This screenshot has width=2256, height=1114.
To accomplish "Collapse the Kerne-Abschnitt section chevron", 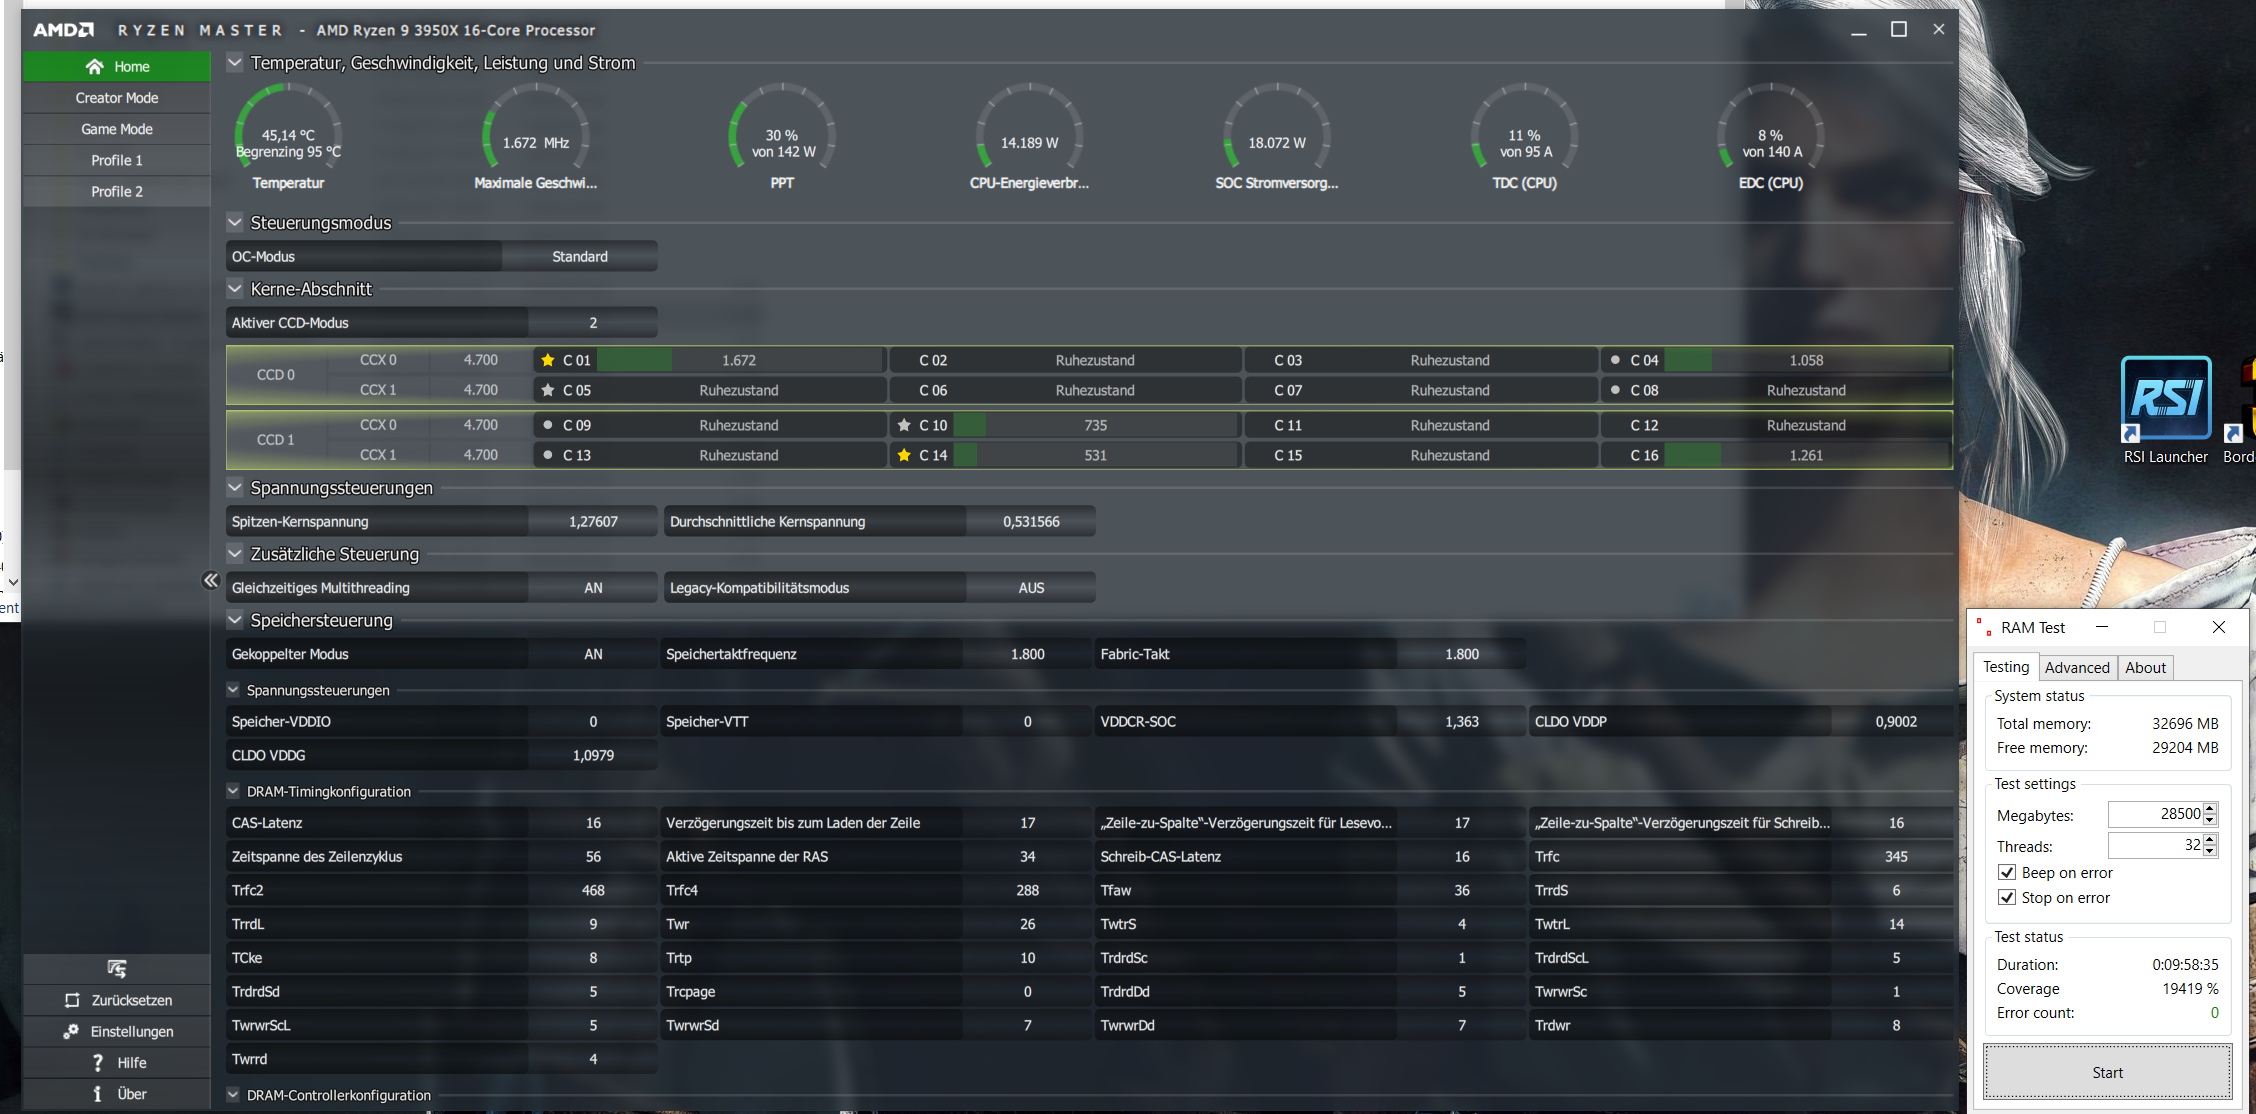I will pyautogui.click(x=235, y=289).
